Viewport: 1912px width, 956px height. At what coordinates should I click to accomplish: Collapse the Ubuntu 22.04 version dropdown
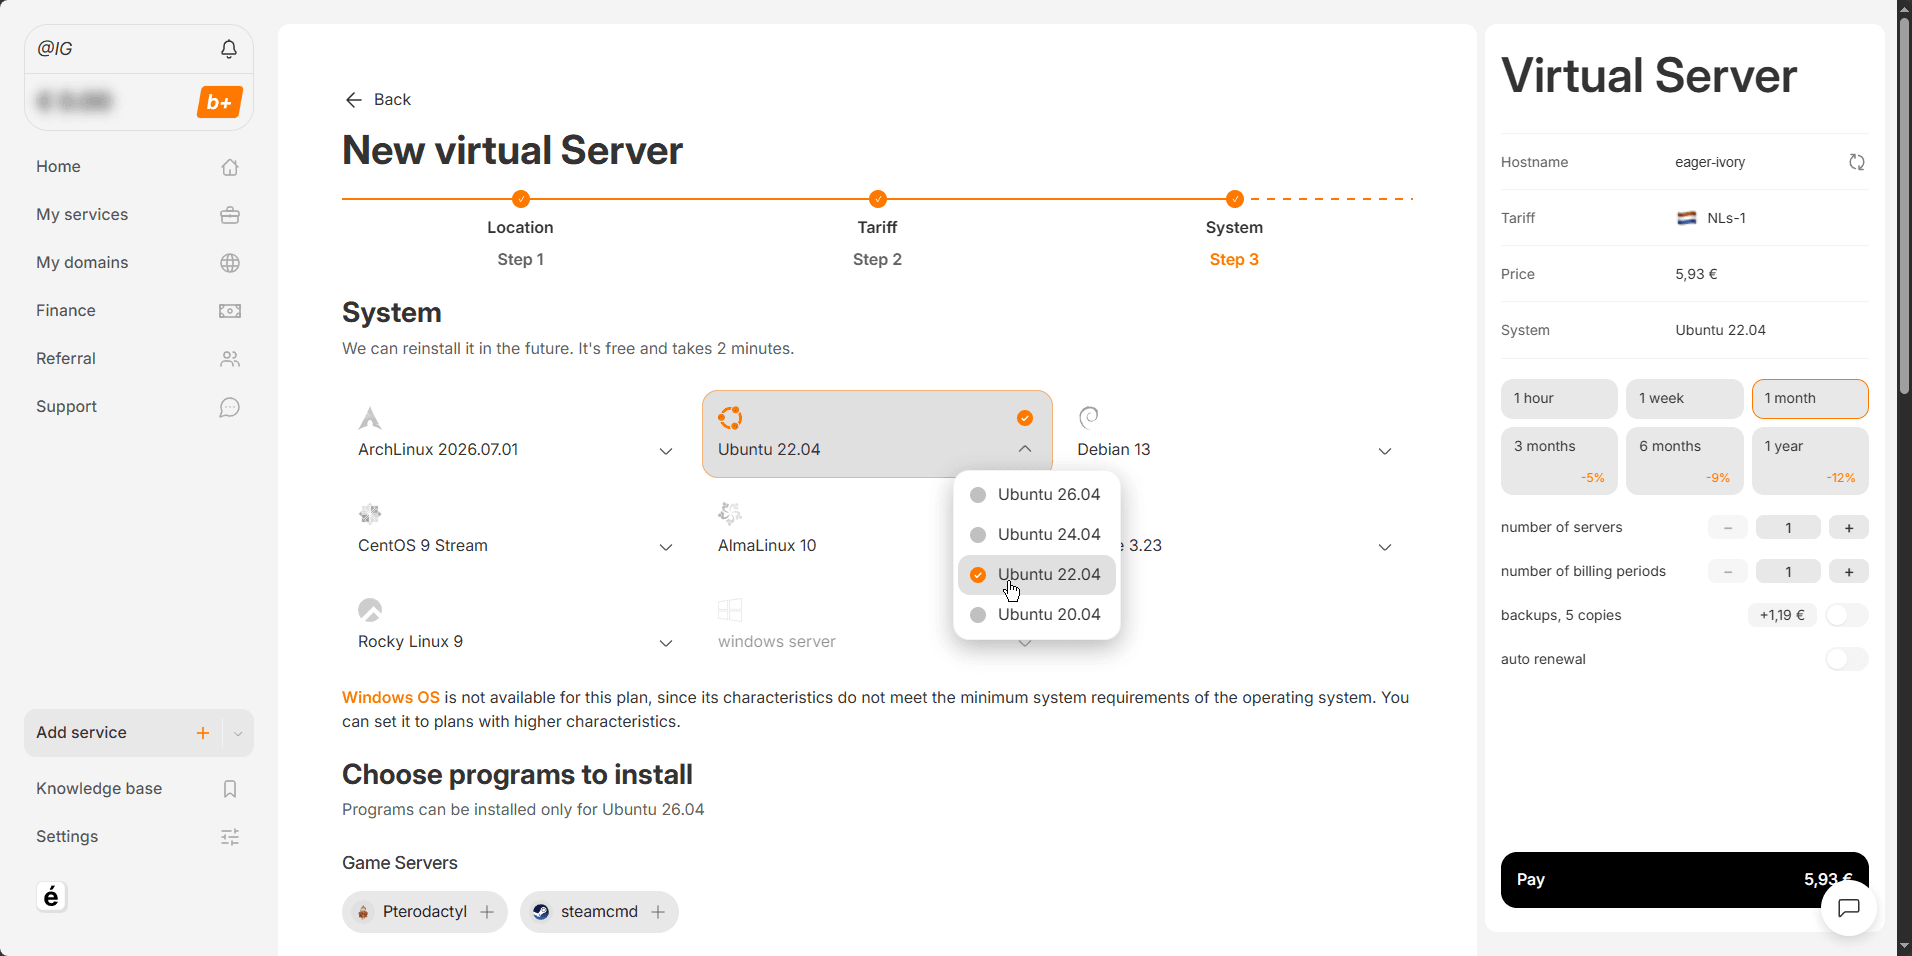pyautogui.click(x=1025, y=450)
